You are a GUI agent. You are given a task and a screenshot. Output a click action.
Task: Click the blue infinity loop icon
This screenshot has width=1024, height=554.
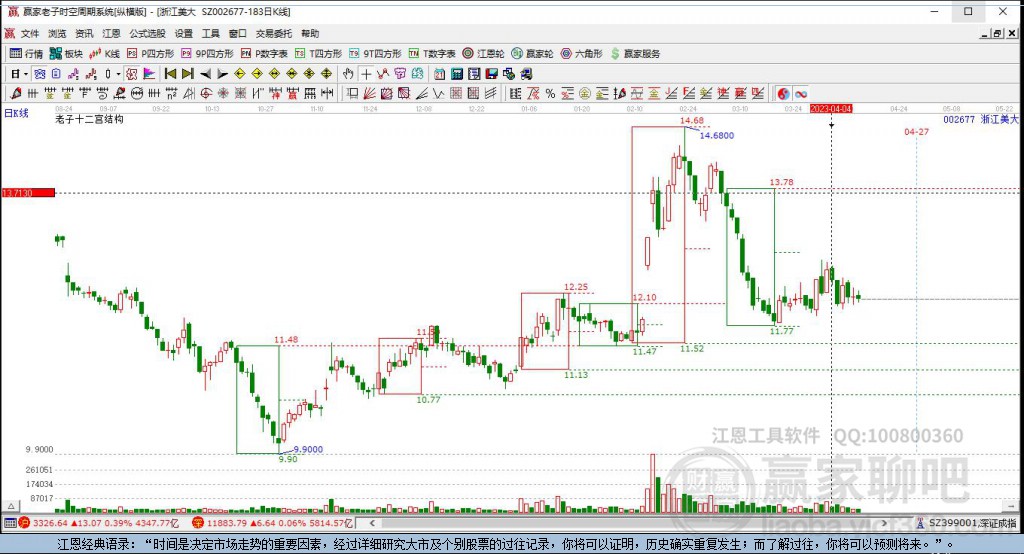pos(801,93)
